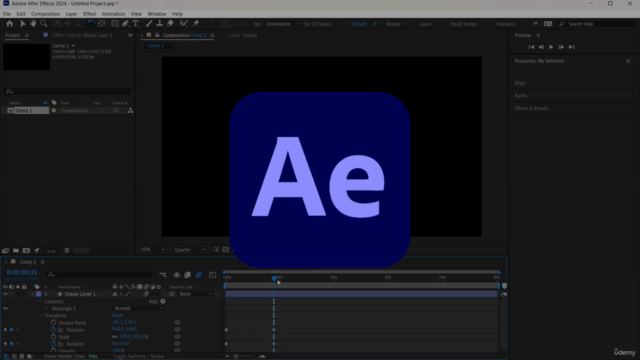Expand hidden Project panel tabs chevron
640x360 pixels.
click(130, 35)
